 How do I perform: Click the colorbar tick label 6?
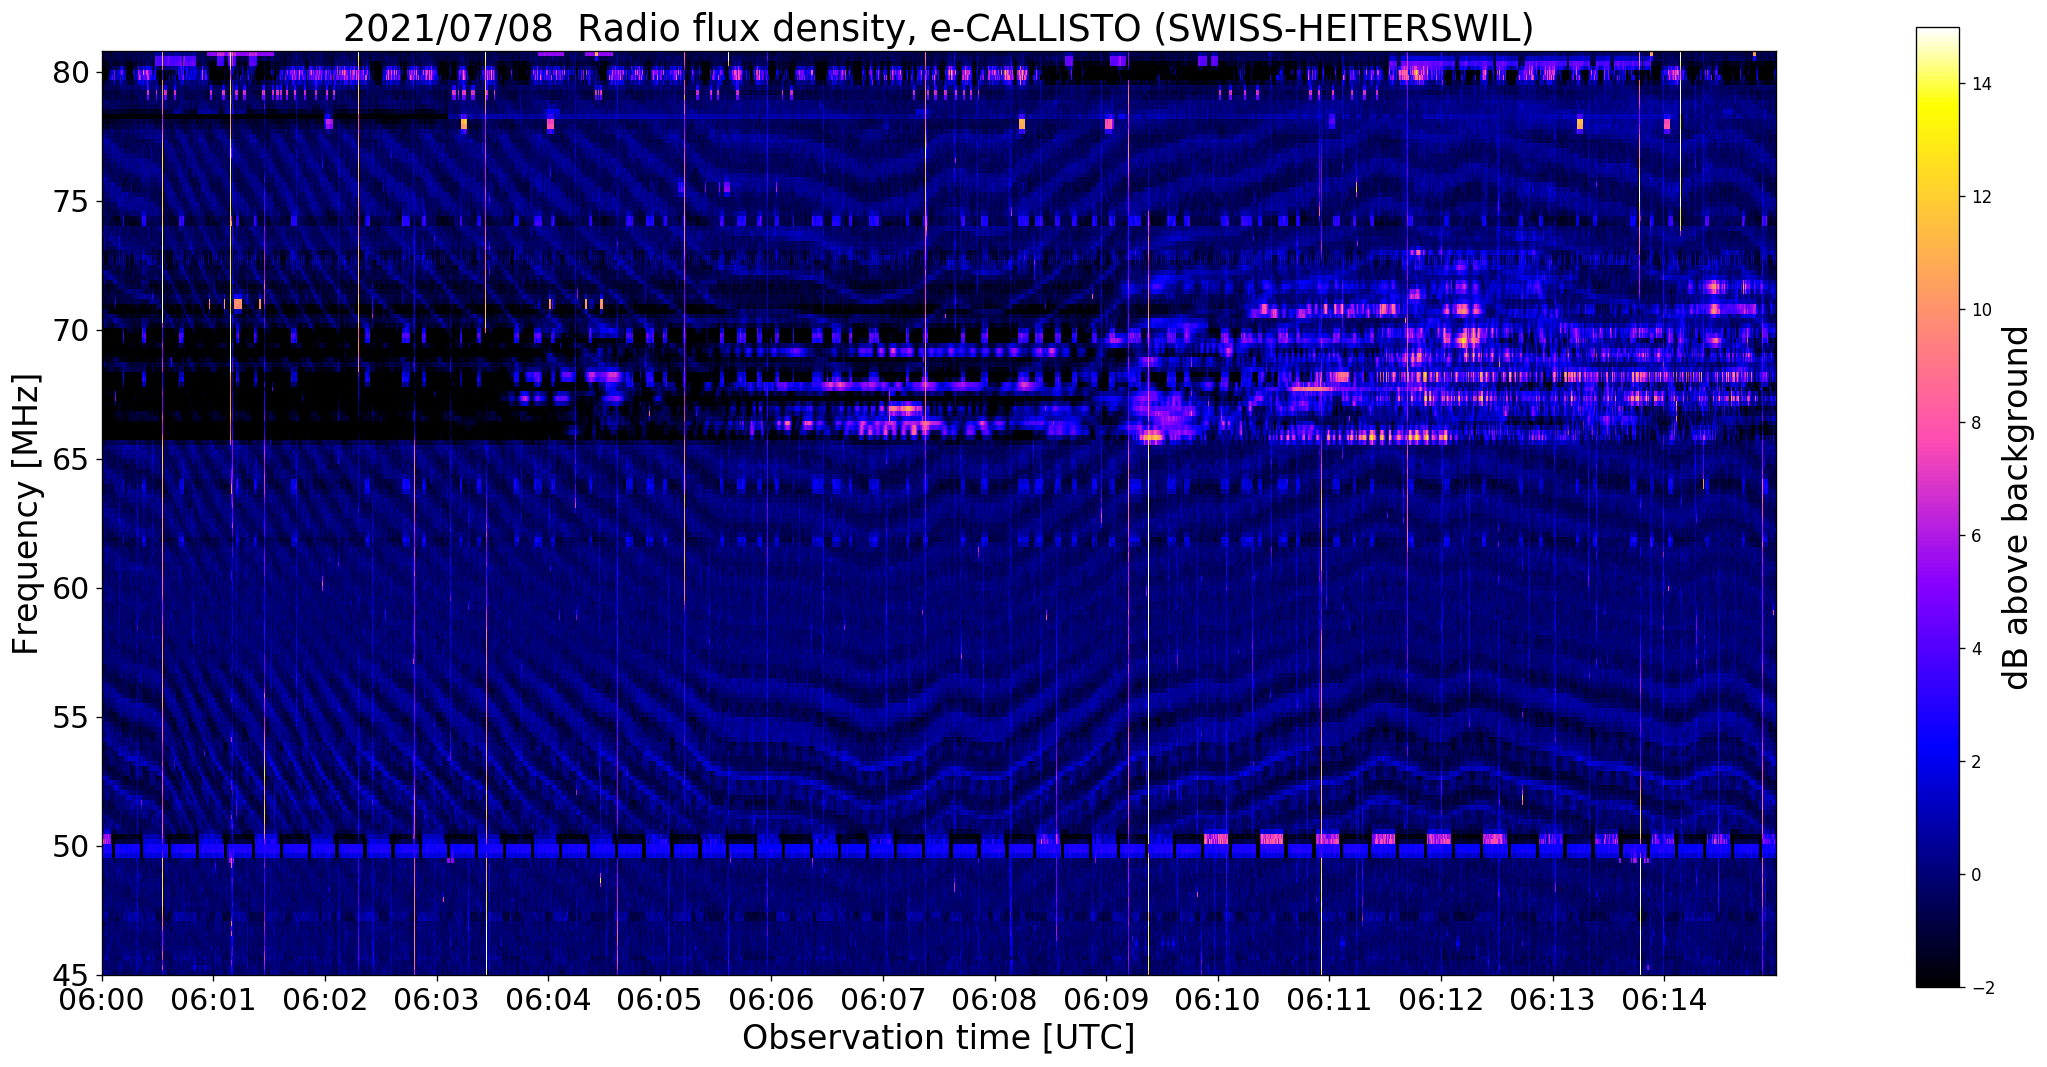coord(1975,537)
